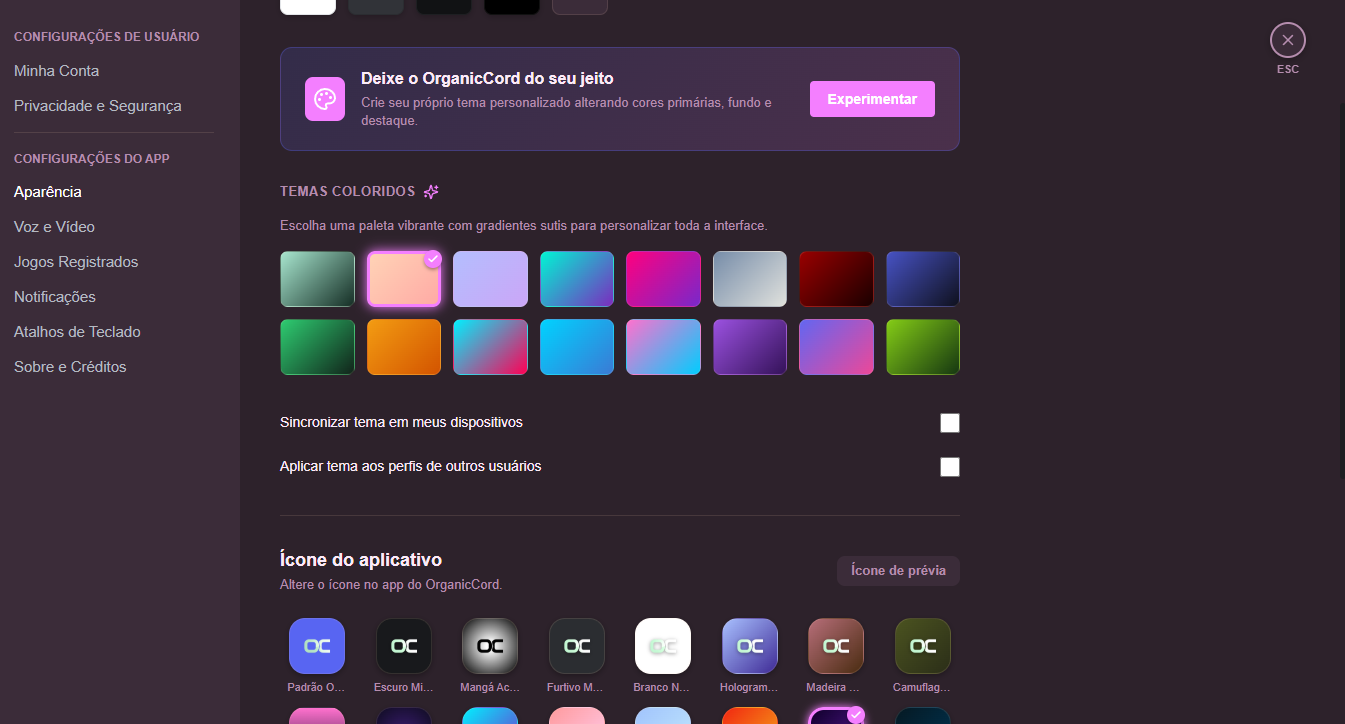Choose the blue-violet-to-pink gradient theme
Viewport: 1345px width, 724px height.
(x=836, y=347)
